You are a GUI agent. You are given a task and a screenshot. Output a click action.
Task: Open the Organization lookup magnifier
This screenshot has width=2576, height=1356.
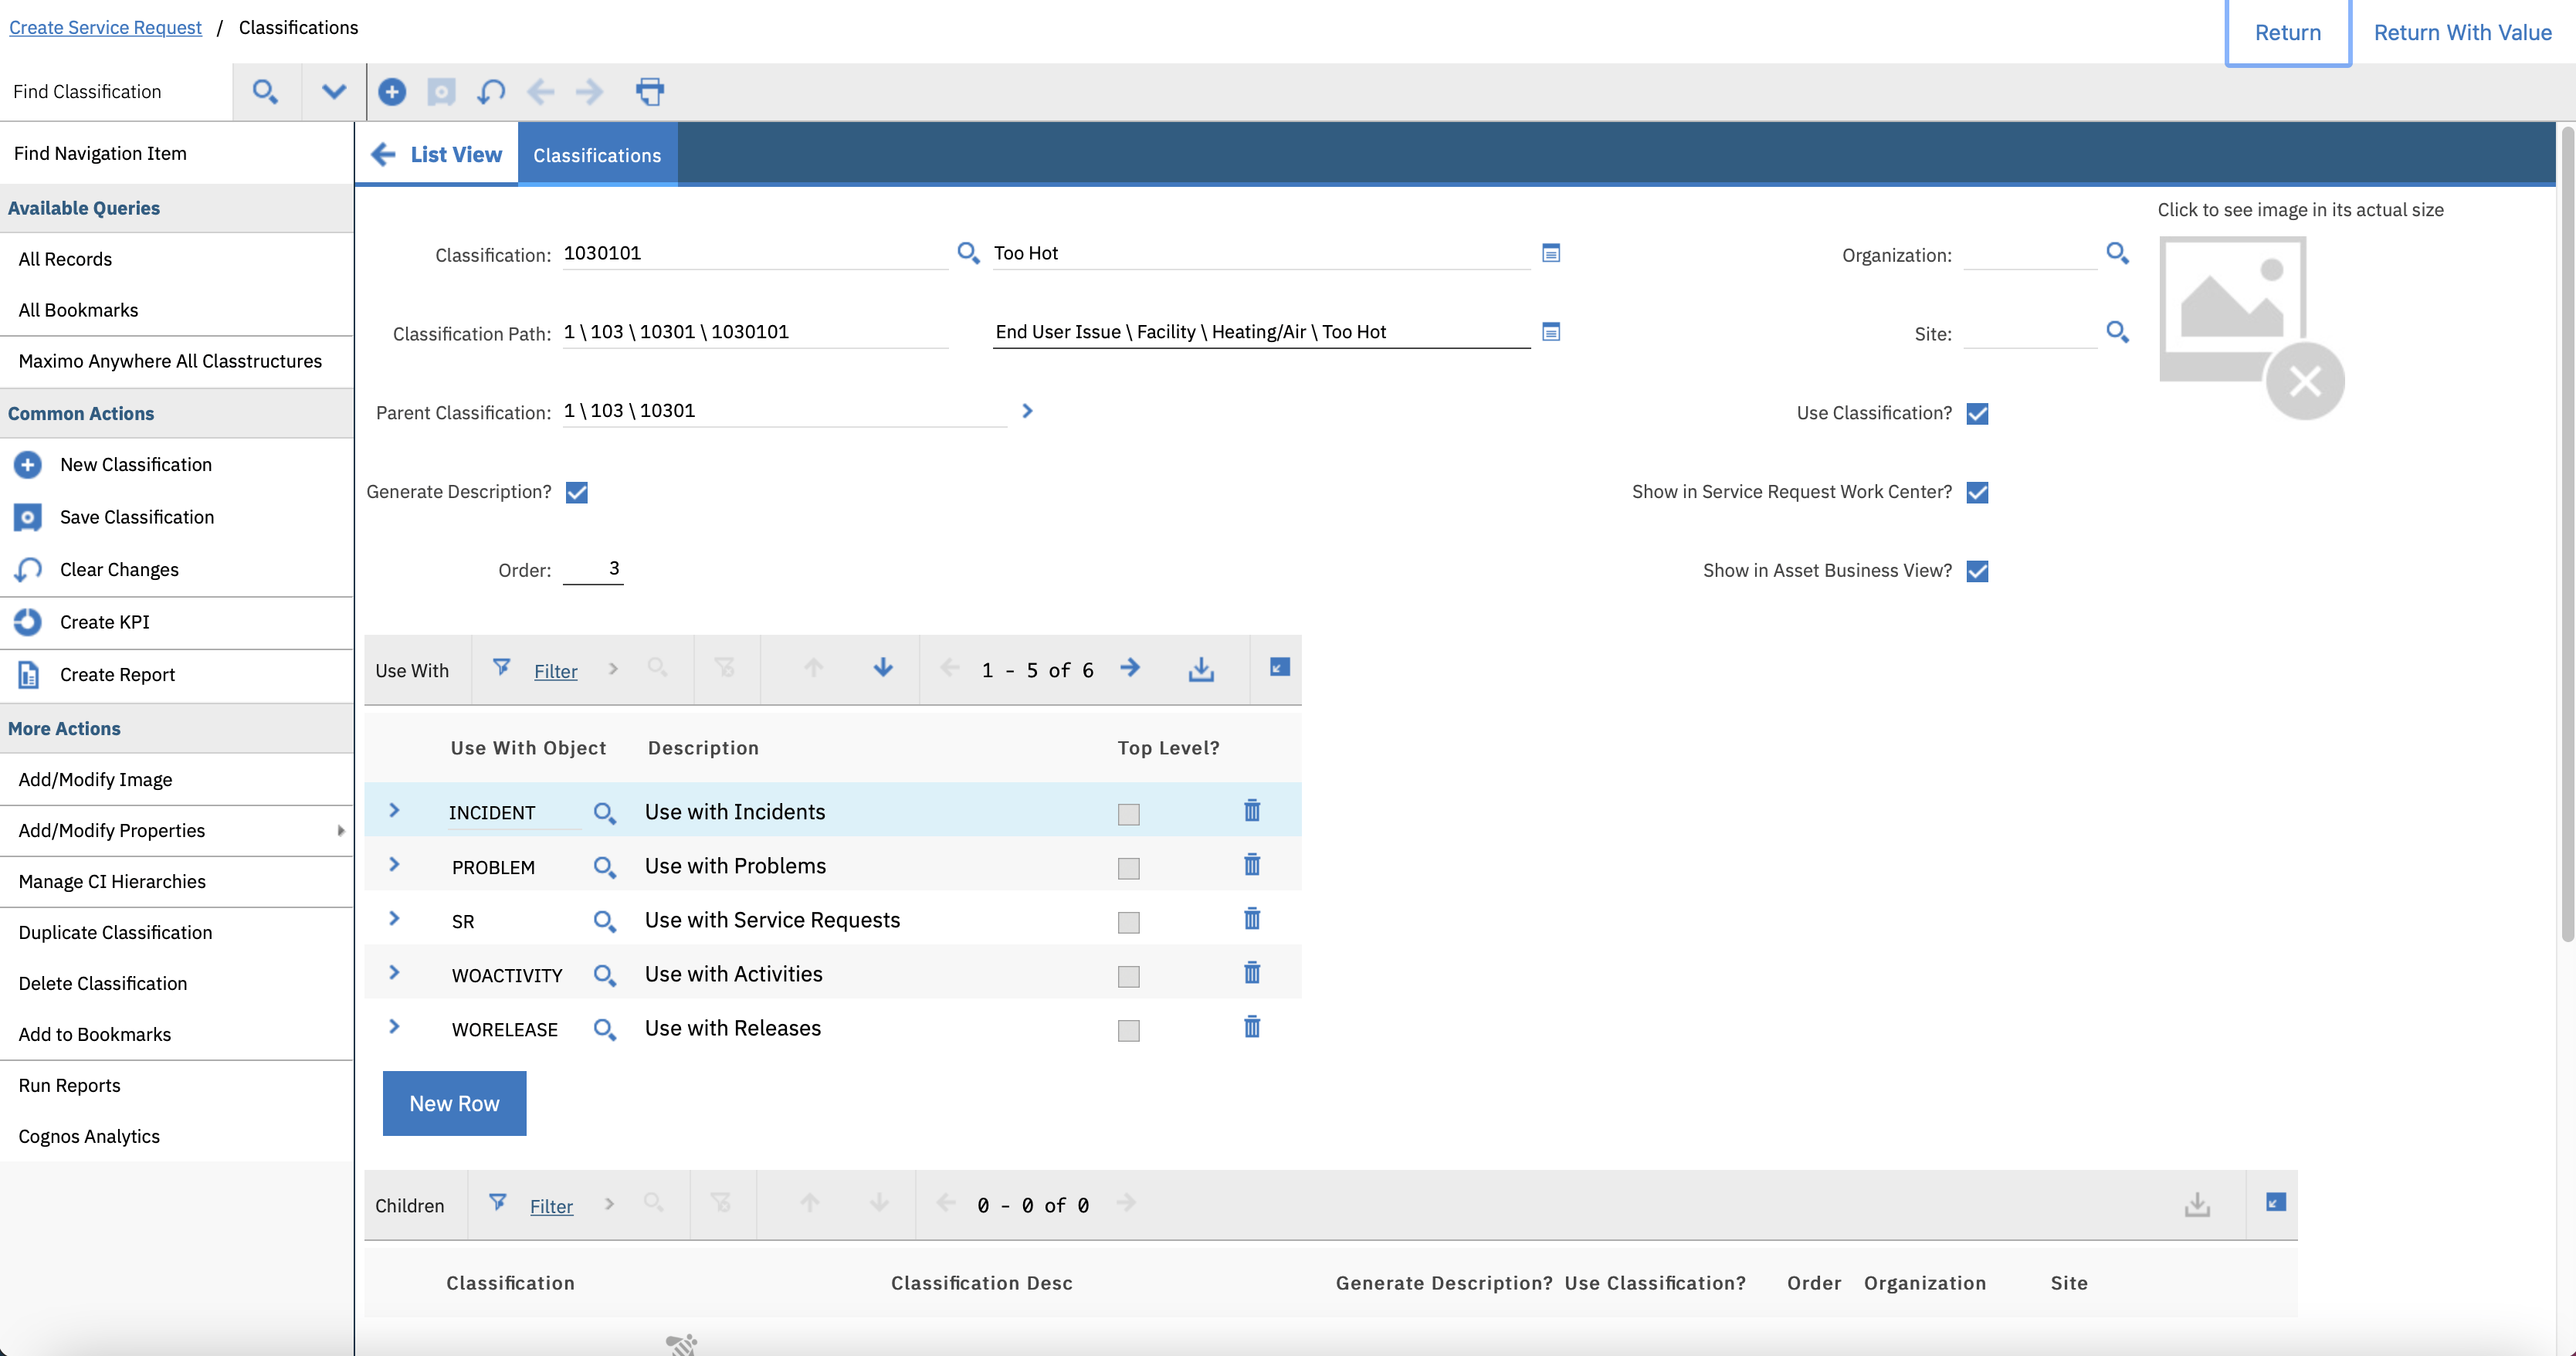click(2117, 253)
